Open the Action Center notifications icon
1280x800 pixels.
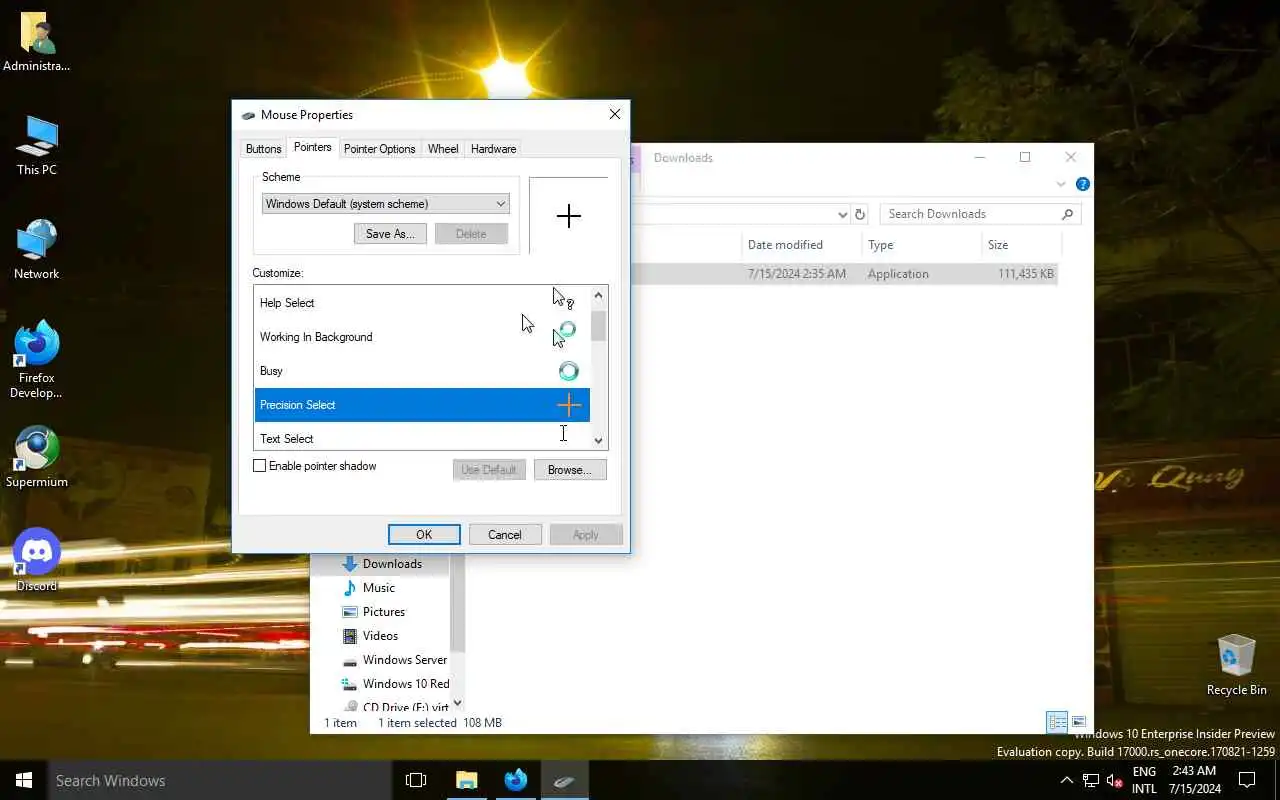pos(1247,780)
